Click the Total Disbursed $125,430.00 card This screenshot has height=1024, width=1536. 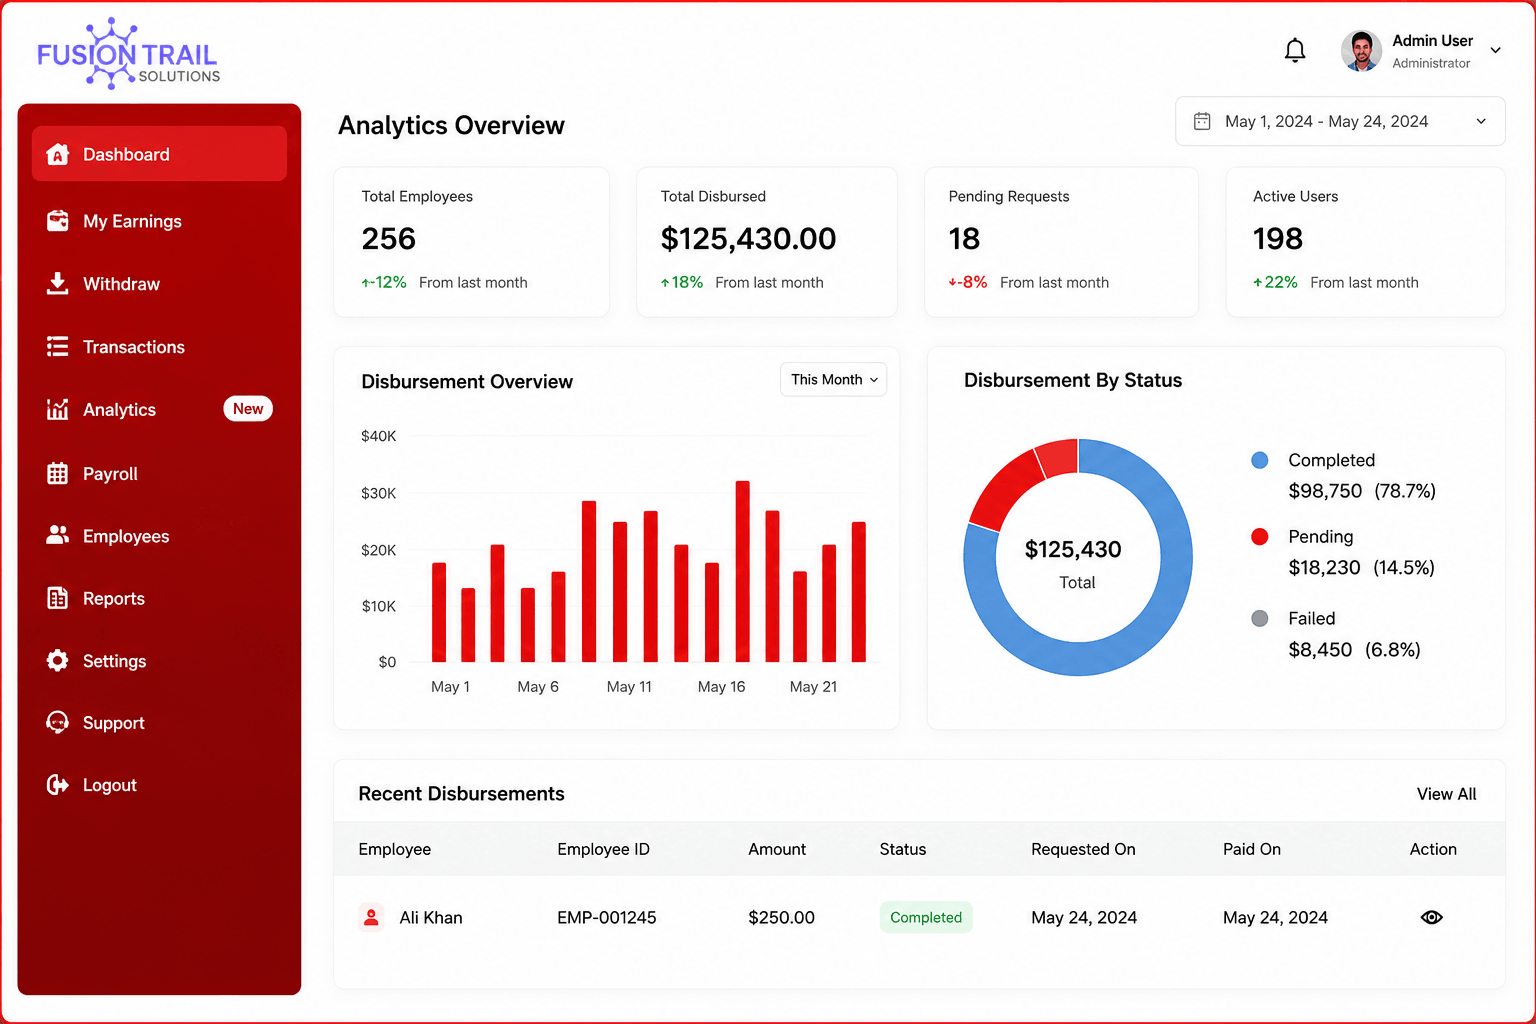767,242
